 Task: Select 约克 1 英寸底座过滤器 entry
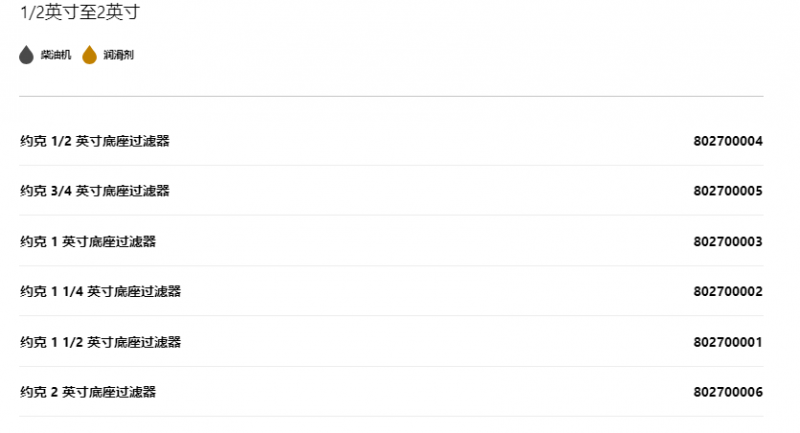tap(88, 241)
